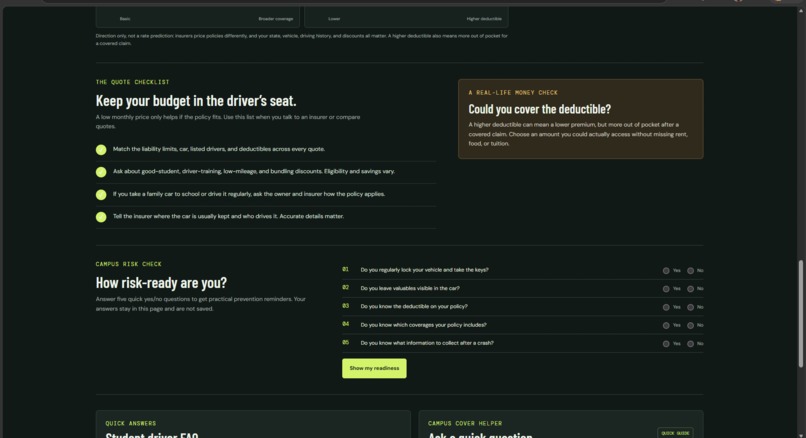Pick Yes for knowing which coverages included

point(666,325)
